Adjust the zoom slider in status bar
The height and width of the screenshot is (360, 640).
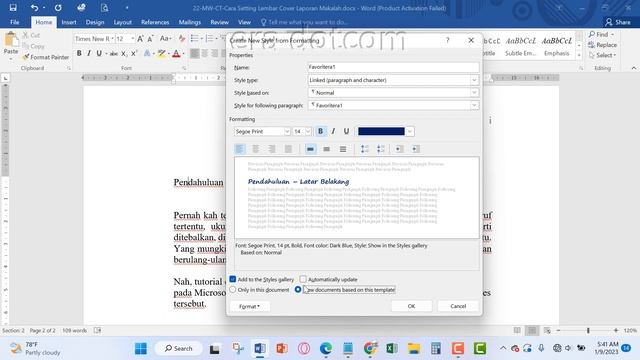(x=588, y=330)
